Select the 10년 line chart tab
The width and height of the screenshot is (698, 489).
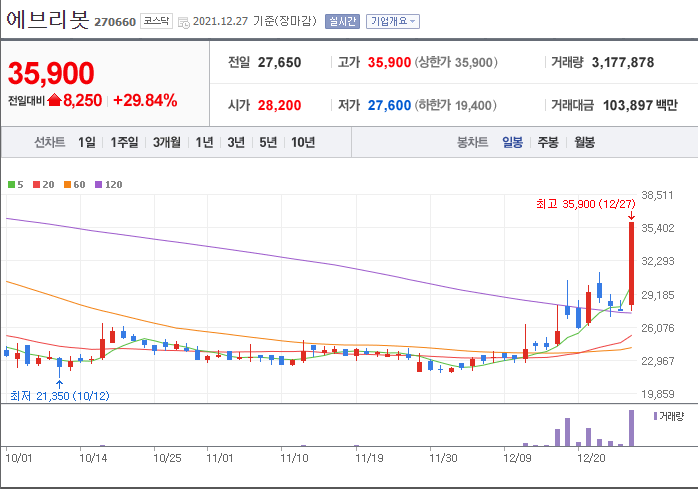pyautogui.click(x=303, y=143)
